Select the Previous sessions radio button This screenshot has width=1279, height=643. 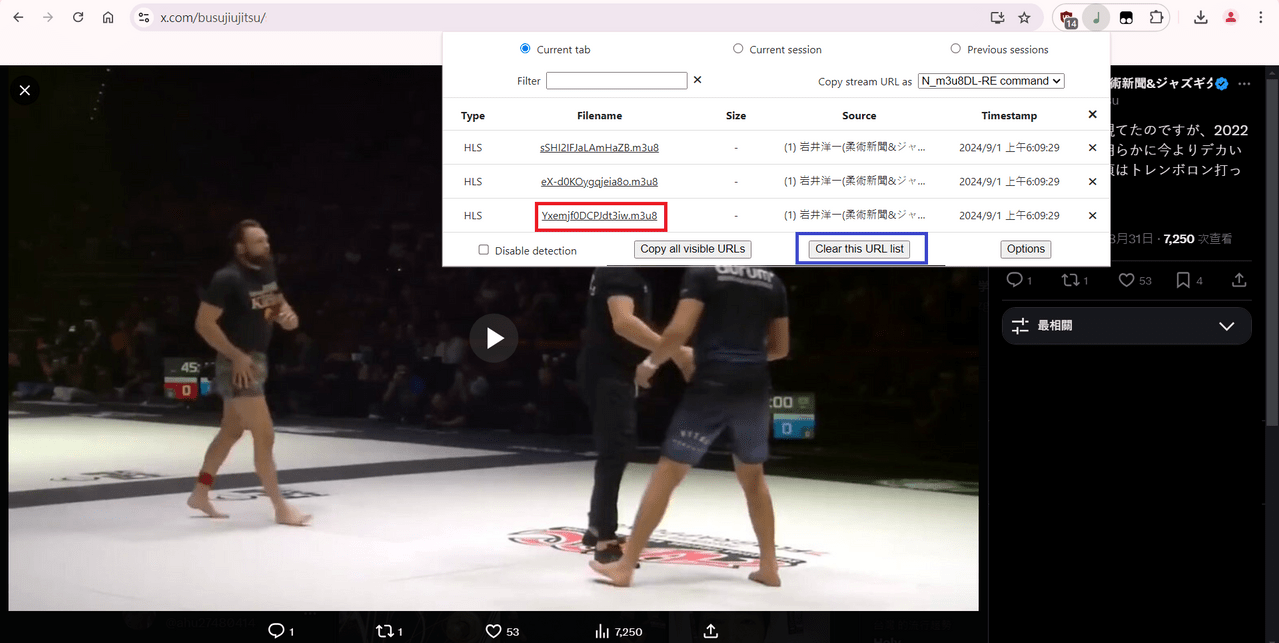pos(955,48)
